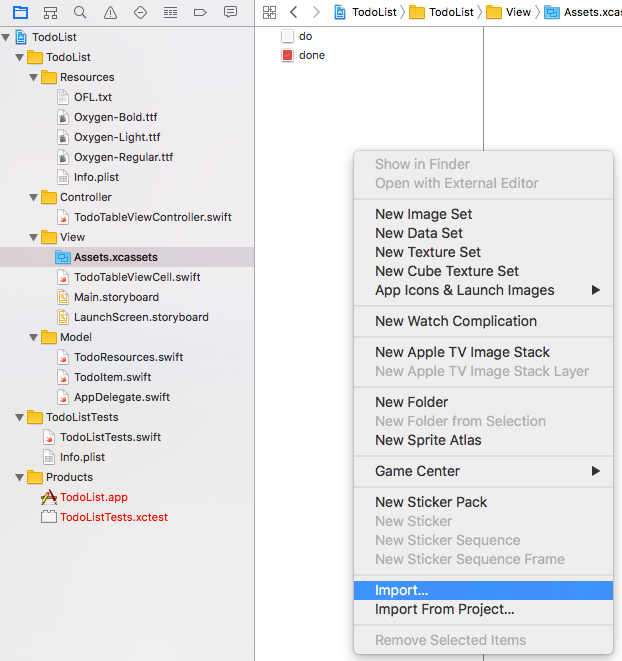
Task: Collapse the TodoListTests group
Action: coord(21,417)
